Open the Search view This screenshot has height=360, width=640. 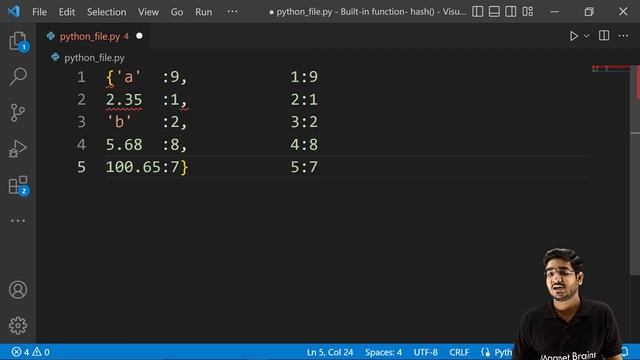[18, 77]
